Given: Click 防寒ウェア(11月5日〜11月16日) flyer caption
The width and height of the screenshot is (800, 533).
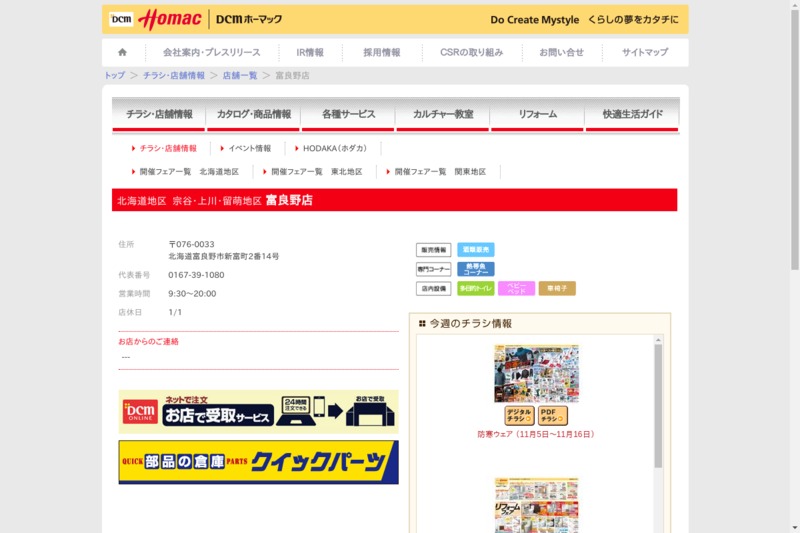Looking at the screenshot, I should click(536, 435).
